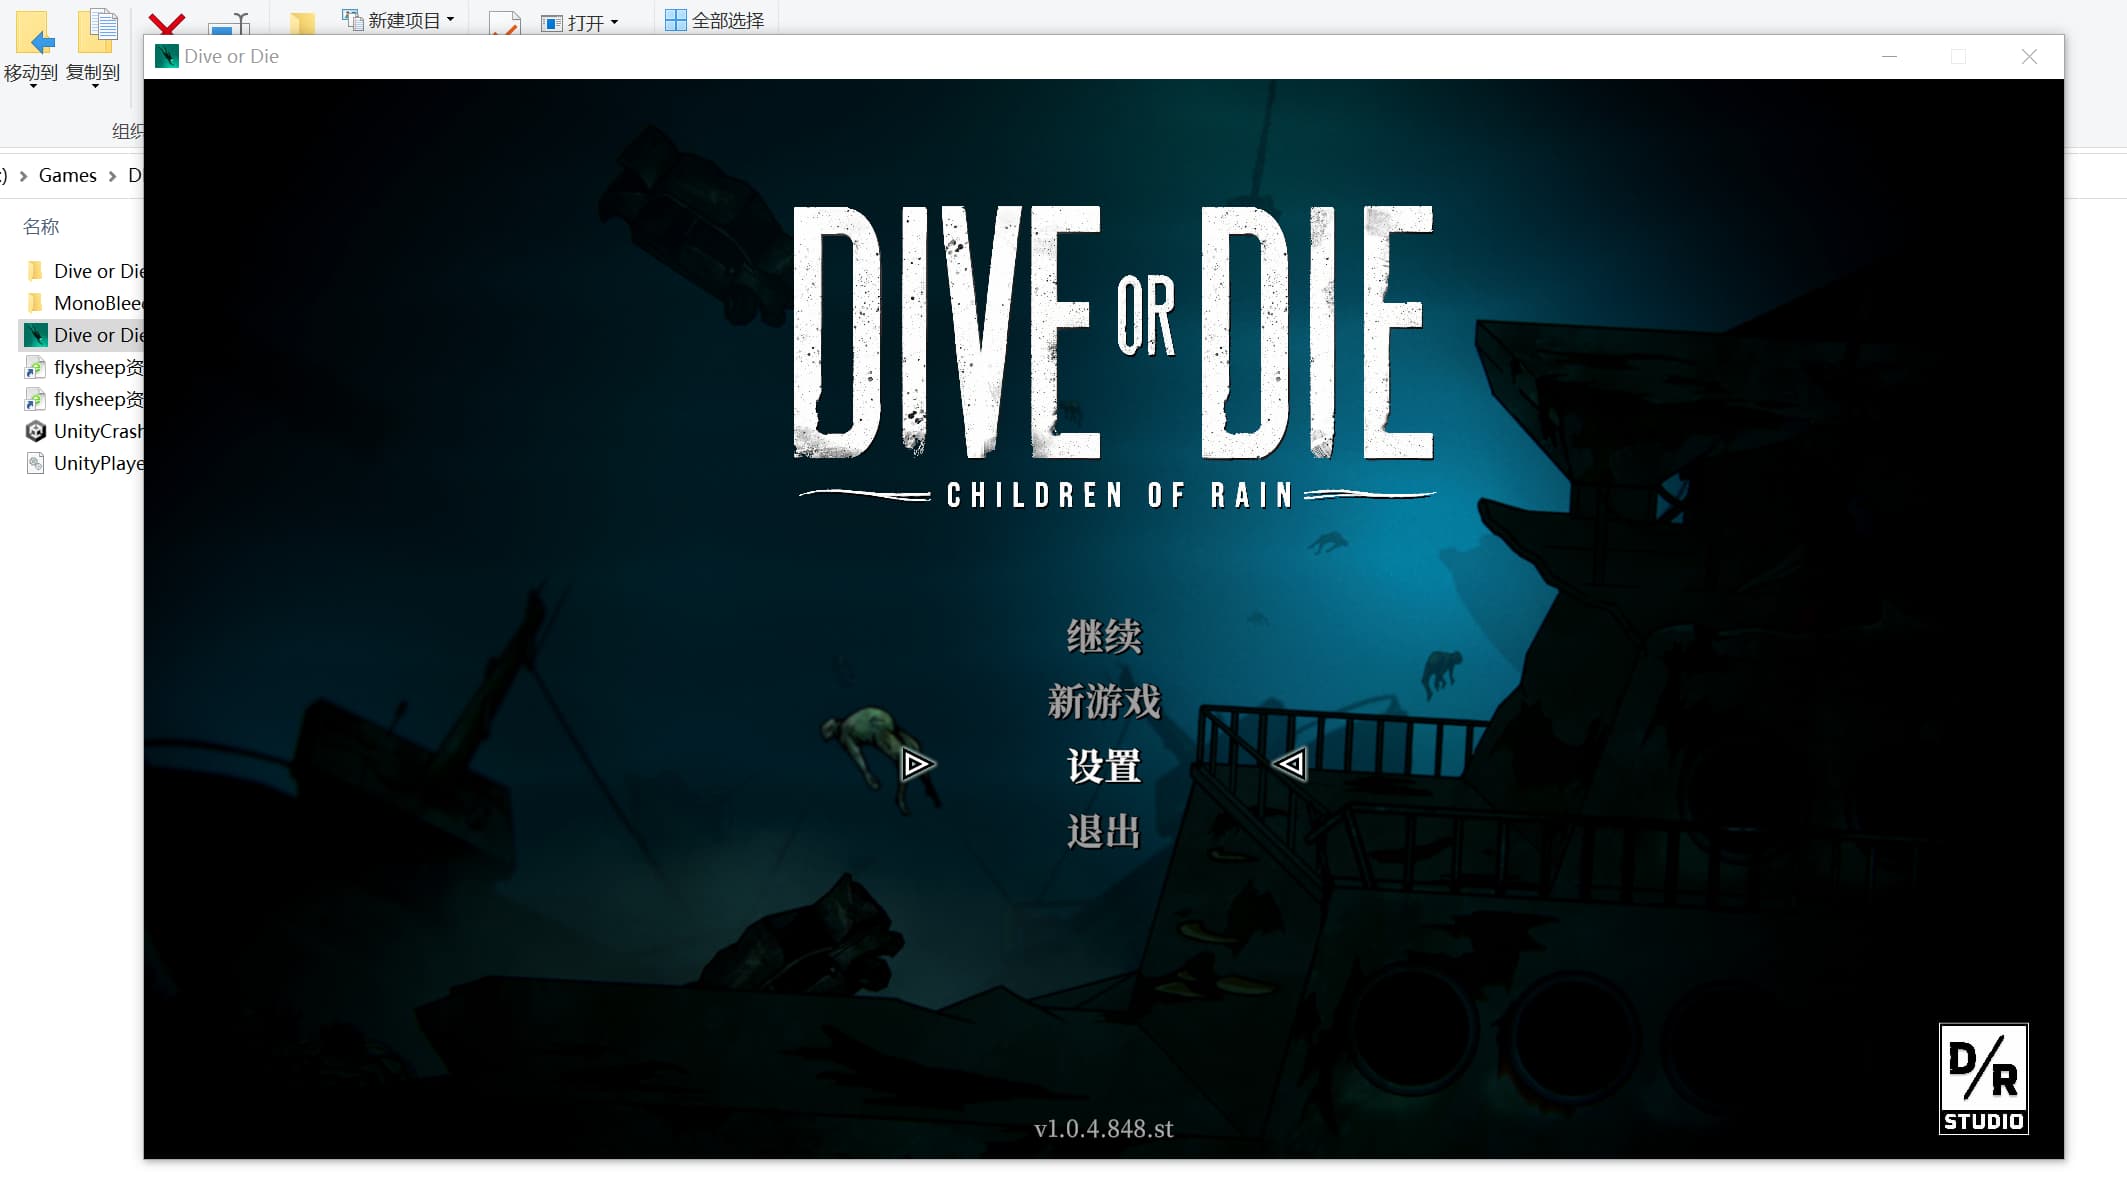The height and width of the screenshot is (1185, 2127).
Task: Choose 继续 (Continue) in the game menu
Action: [1104, 637]
